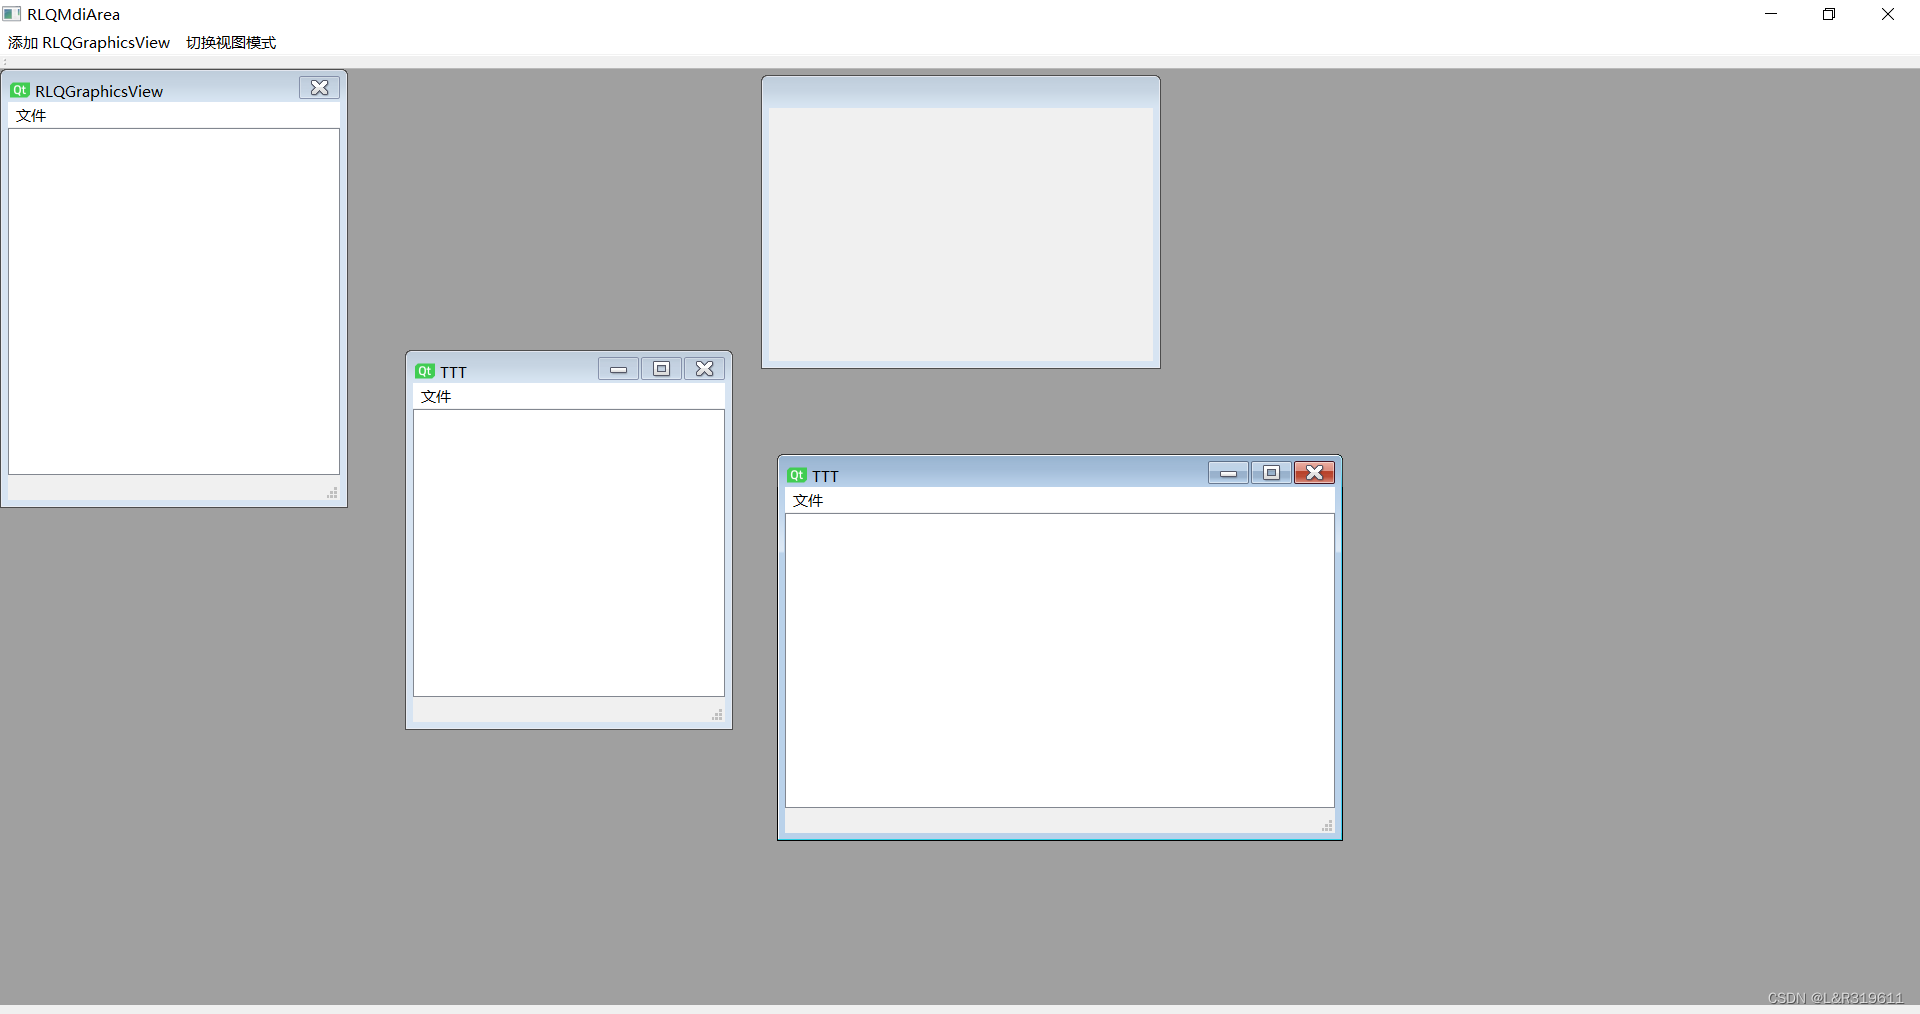
Task: Click title bar of the untitled subwindow
Action: [x=961, y=92]
